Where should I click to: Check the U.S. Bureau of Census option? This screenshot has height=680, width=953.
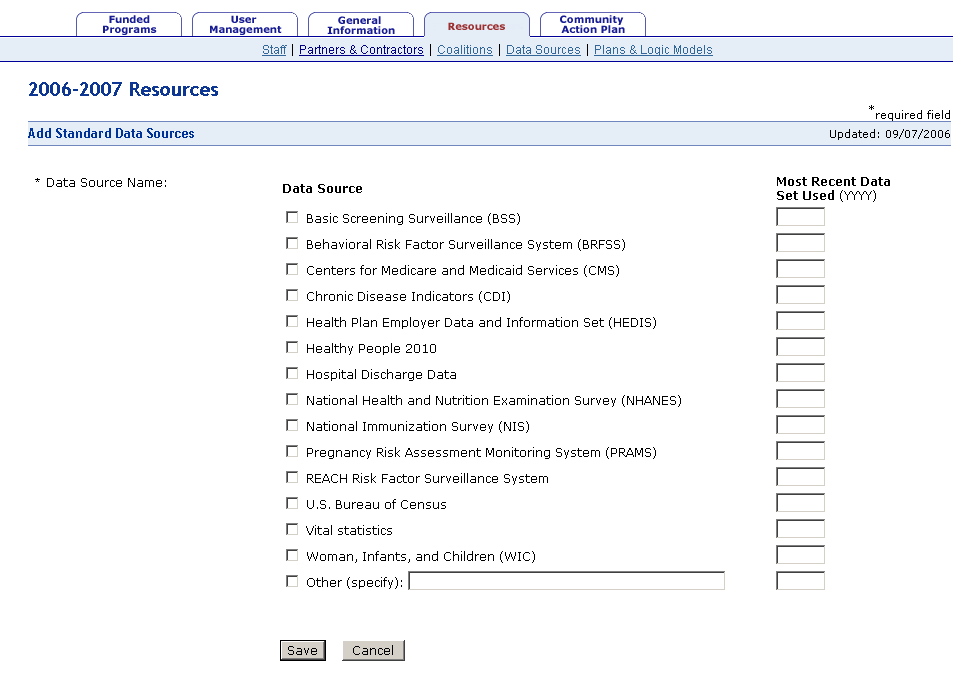(x=292, y=503)
